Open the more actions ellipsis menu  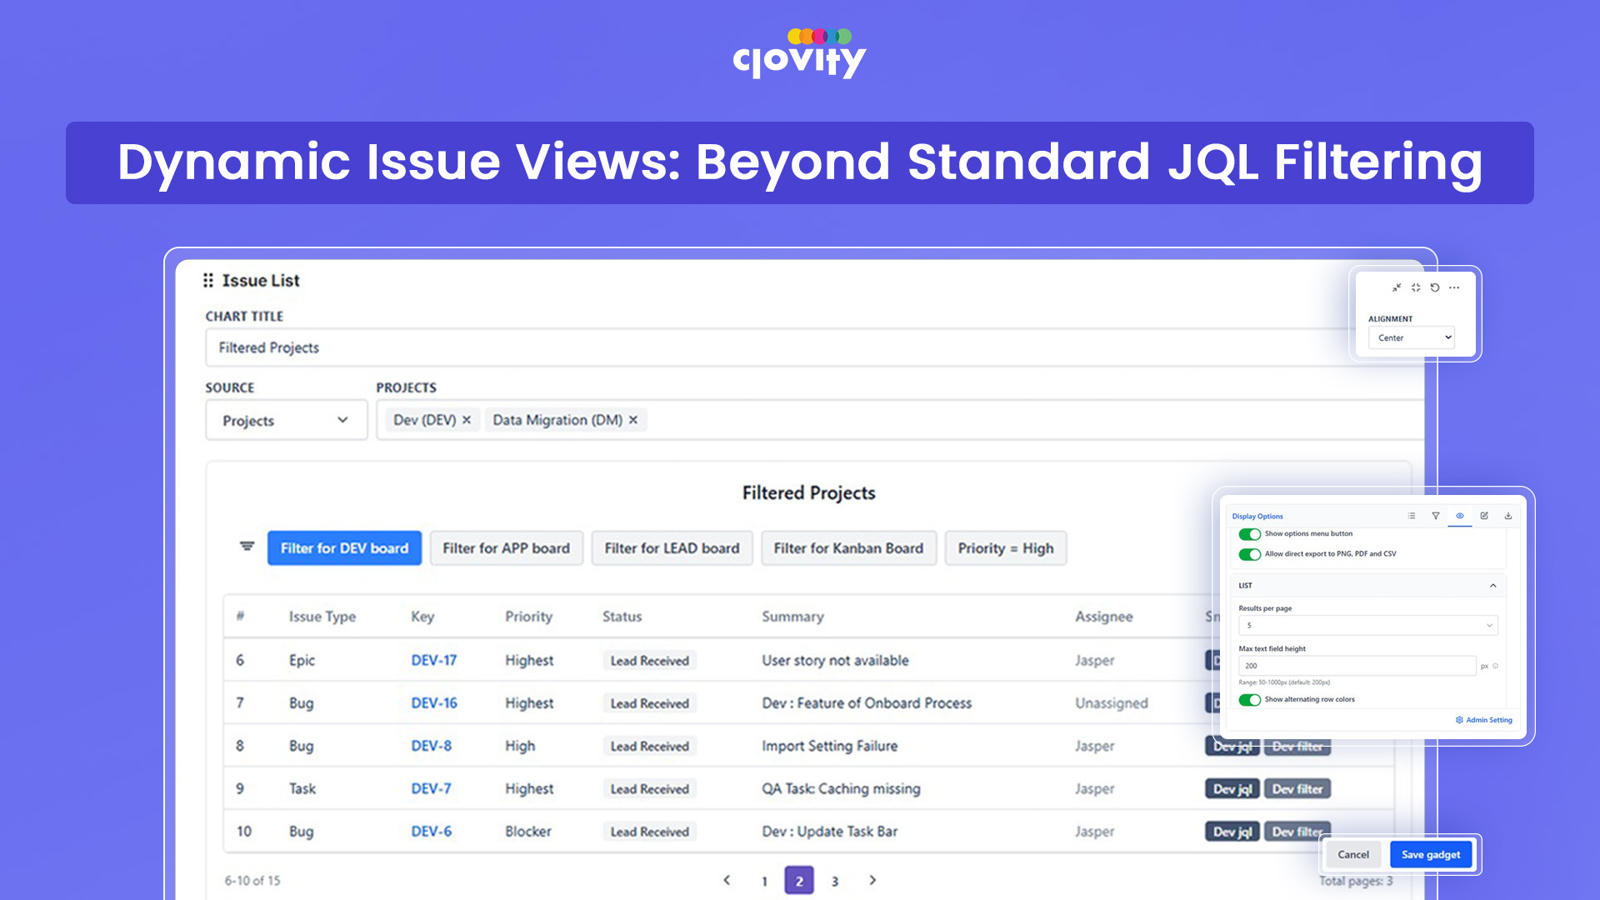click(1454, 288)
